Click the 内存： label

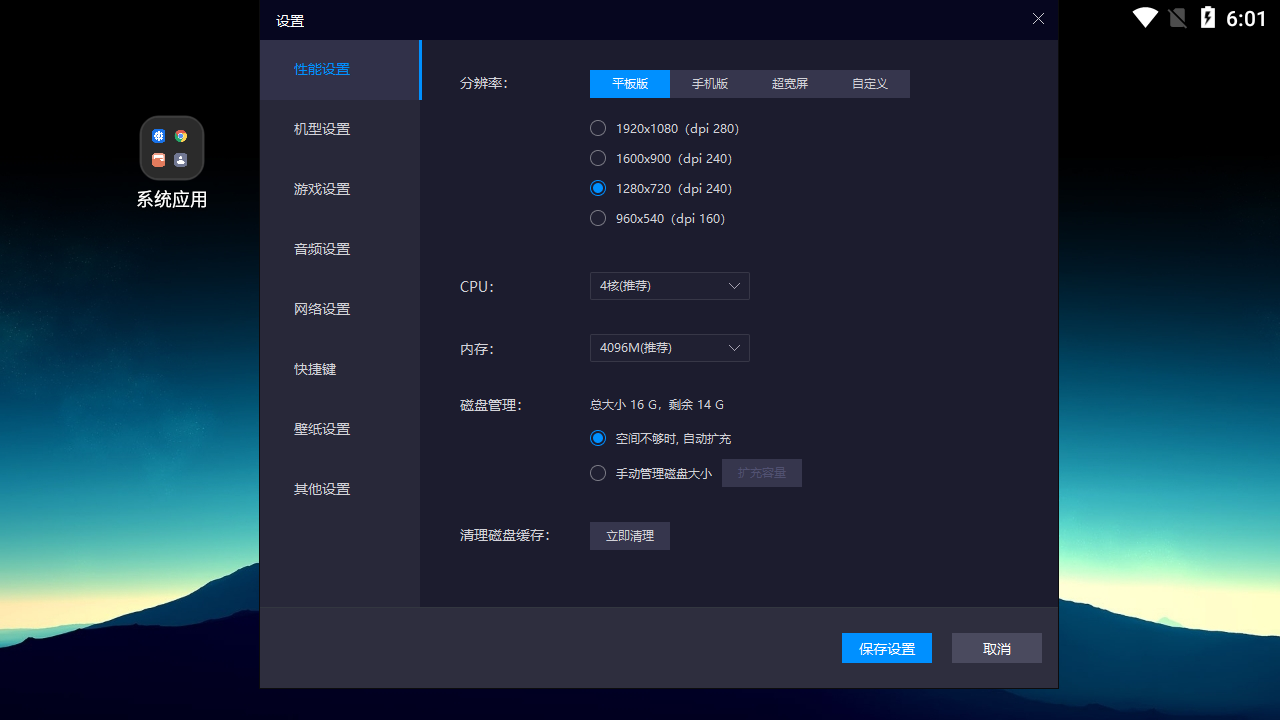click(477, 349)
